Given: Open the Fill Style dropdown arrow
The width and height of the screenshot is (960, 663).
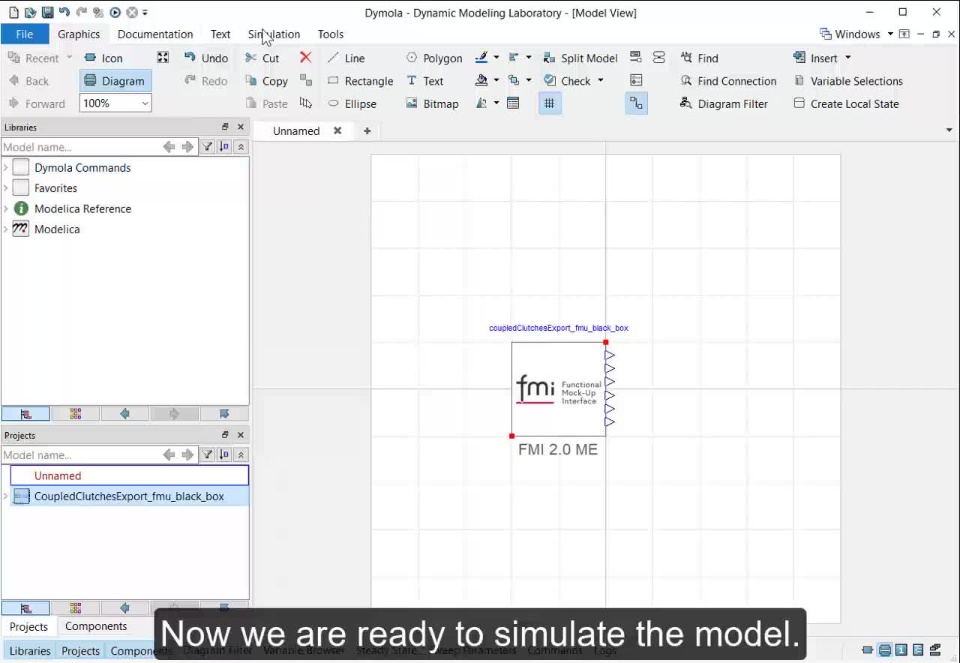Looking at the screenshot, I should 497,80.
